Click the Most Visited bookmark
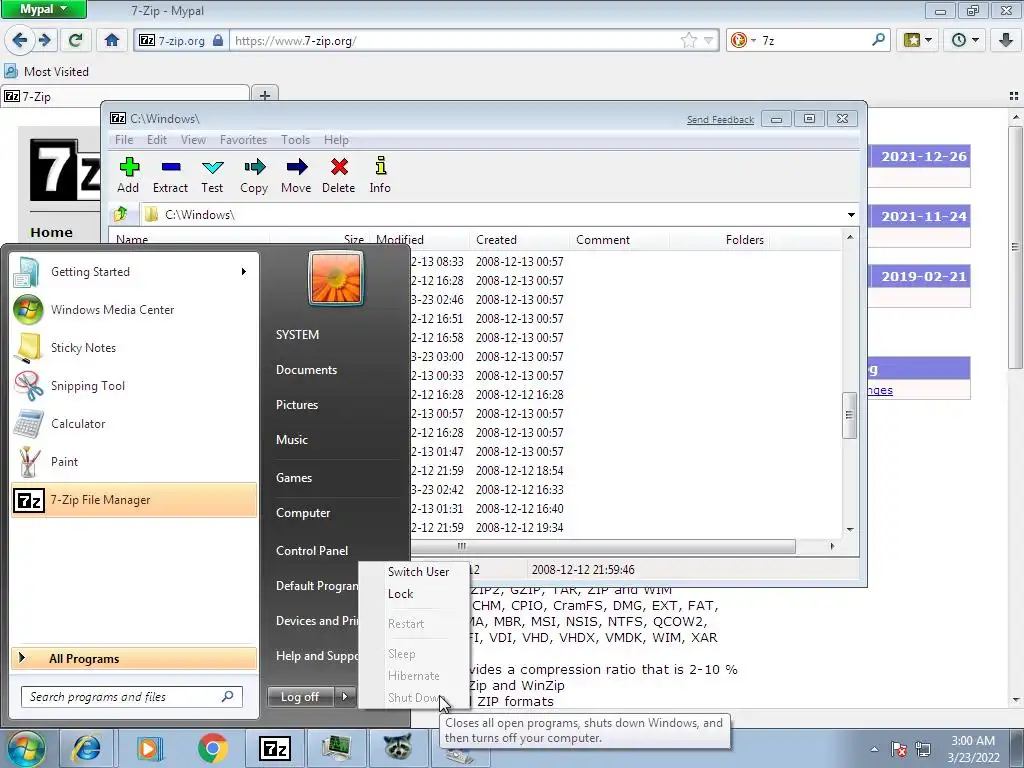This screenshot has width=1024, height=768. pyautogui.click(x=46, y=72)
